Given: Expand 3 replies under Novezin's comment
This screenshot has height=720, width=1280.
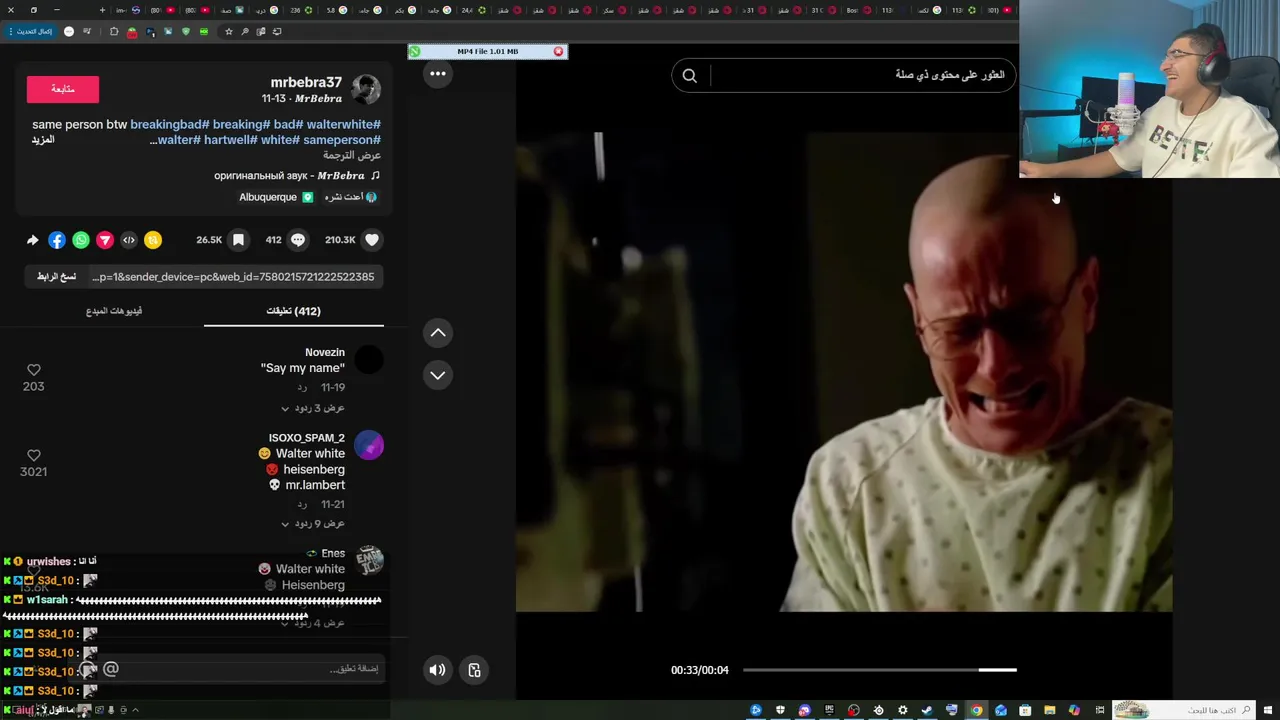Looking at the screenshot, I should [x=312, y=408].
